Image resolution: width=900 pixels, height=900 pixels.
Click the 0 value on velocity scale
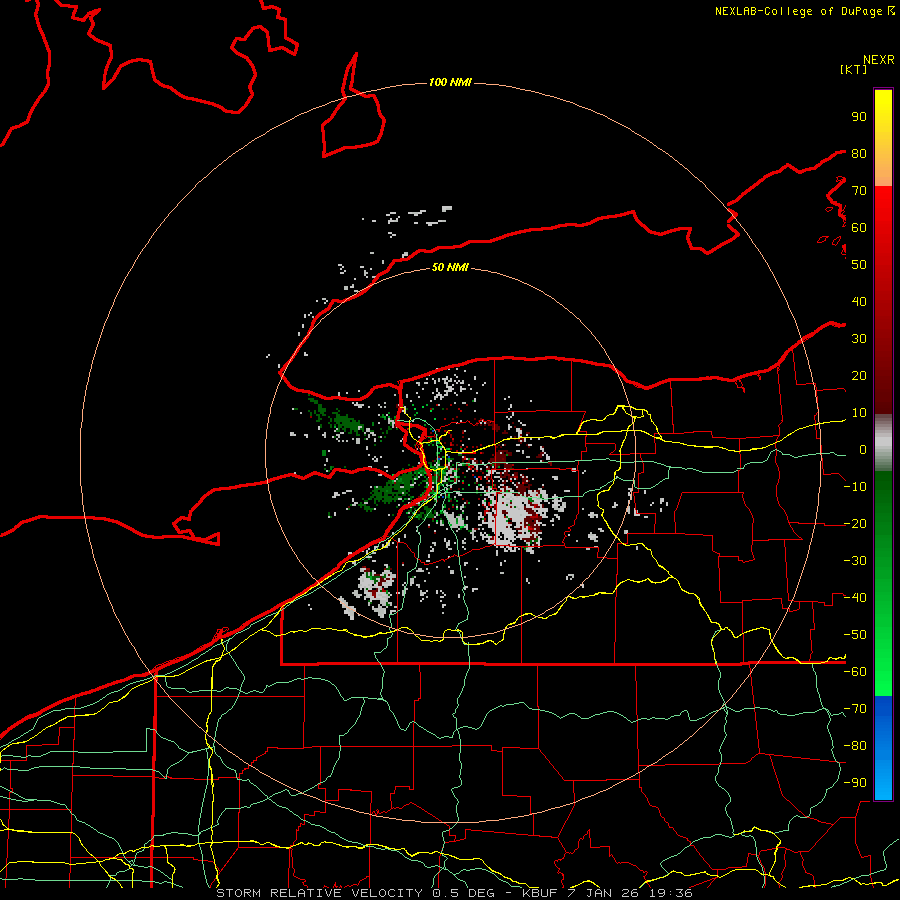863,450
